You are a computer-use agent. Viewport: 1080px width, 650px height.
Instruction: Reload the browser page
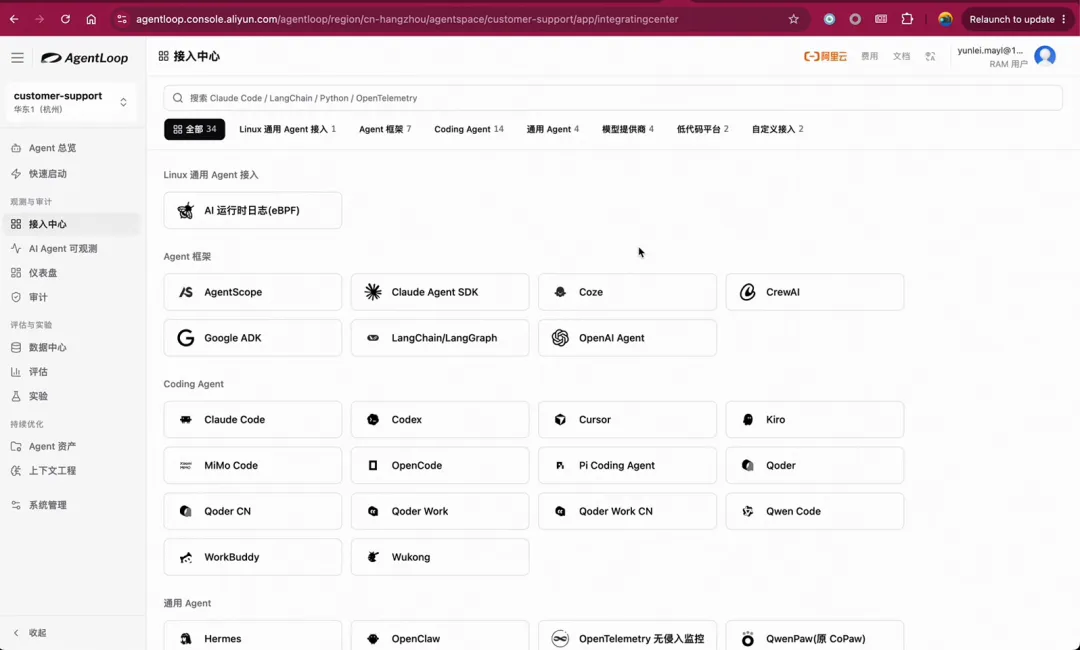[65, 19]
